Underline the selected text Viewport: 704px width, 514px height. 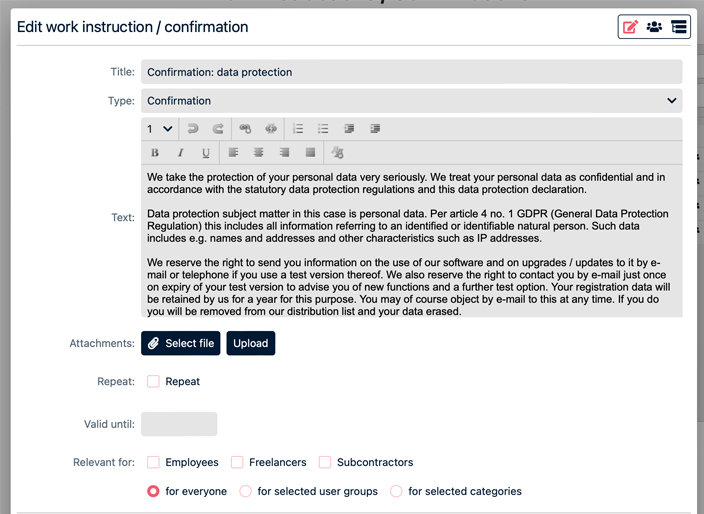point(206,153)
